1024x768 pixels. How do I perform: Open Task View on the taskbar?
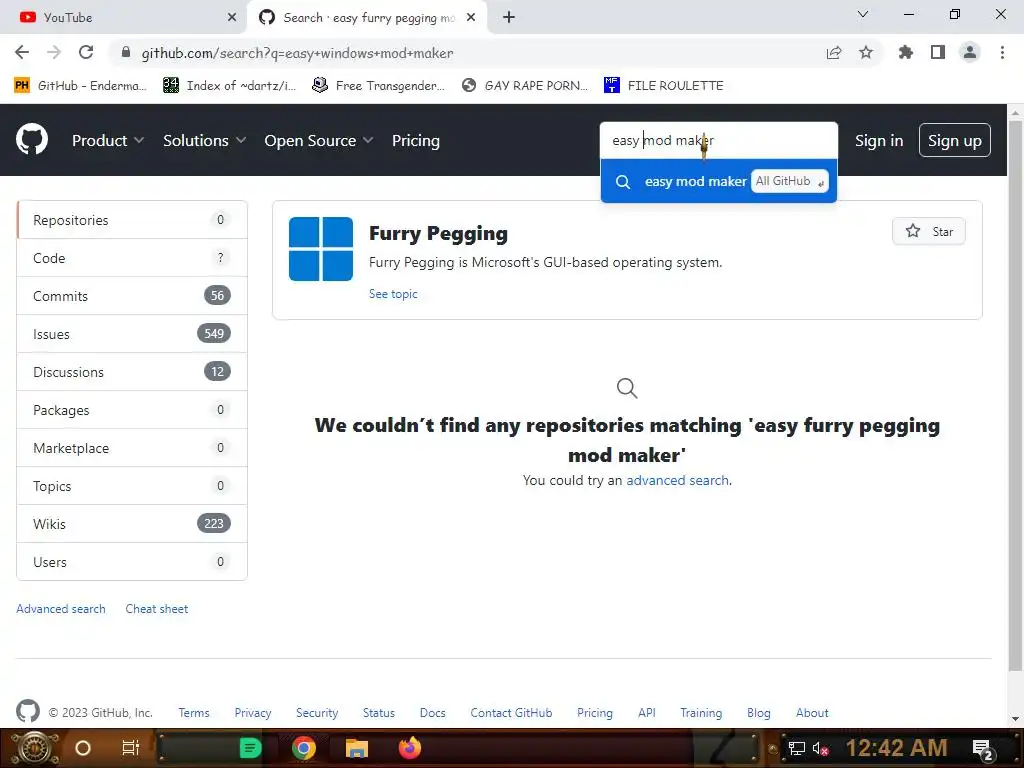(x=131, y=748)
